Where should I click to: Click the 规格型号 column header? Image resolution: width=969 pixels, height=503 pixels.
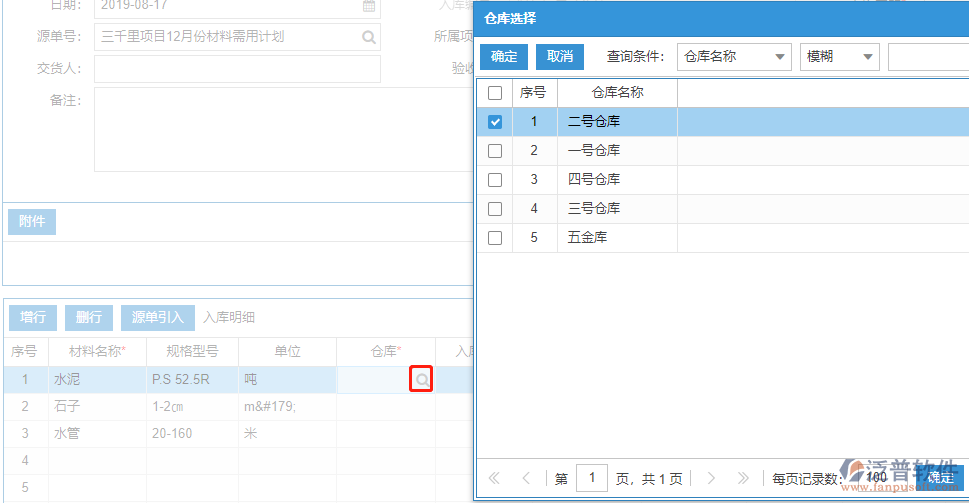192,352
